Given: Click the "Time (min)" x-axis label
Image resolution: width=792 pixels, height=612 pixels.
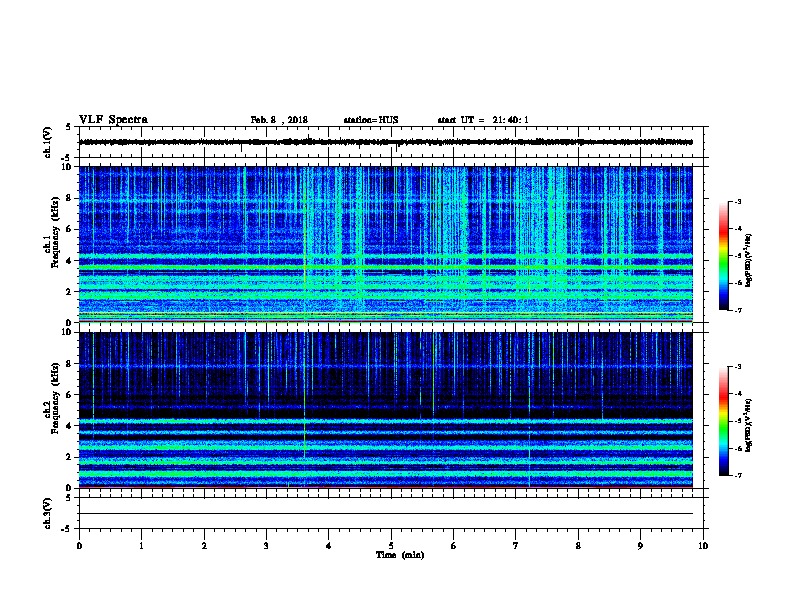Looking at the screenshot, I should (400, 555).
